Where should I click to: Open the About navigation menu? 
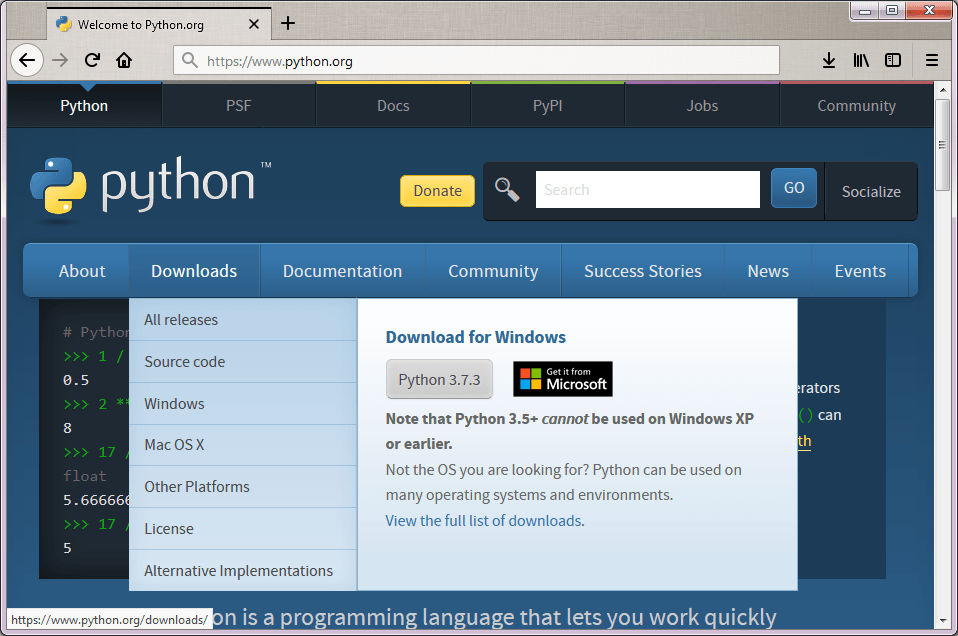pyautogui.click(x=82, y=271)
